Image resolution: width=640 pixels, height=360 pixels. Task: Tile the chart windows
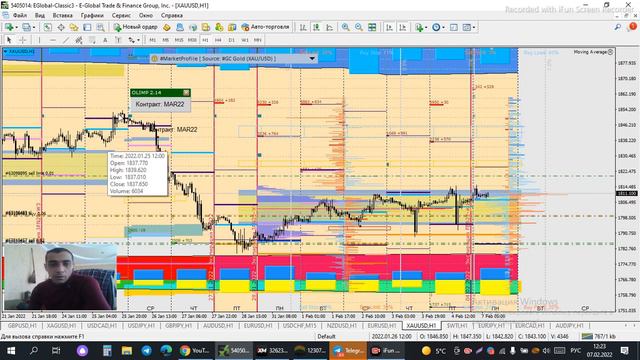tap(372, 27)
